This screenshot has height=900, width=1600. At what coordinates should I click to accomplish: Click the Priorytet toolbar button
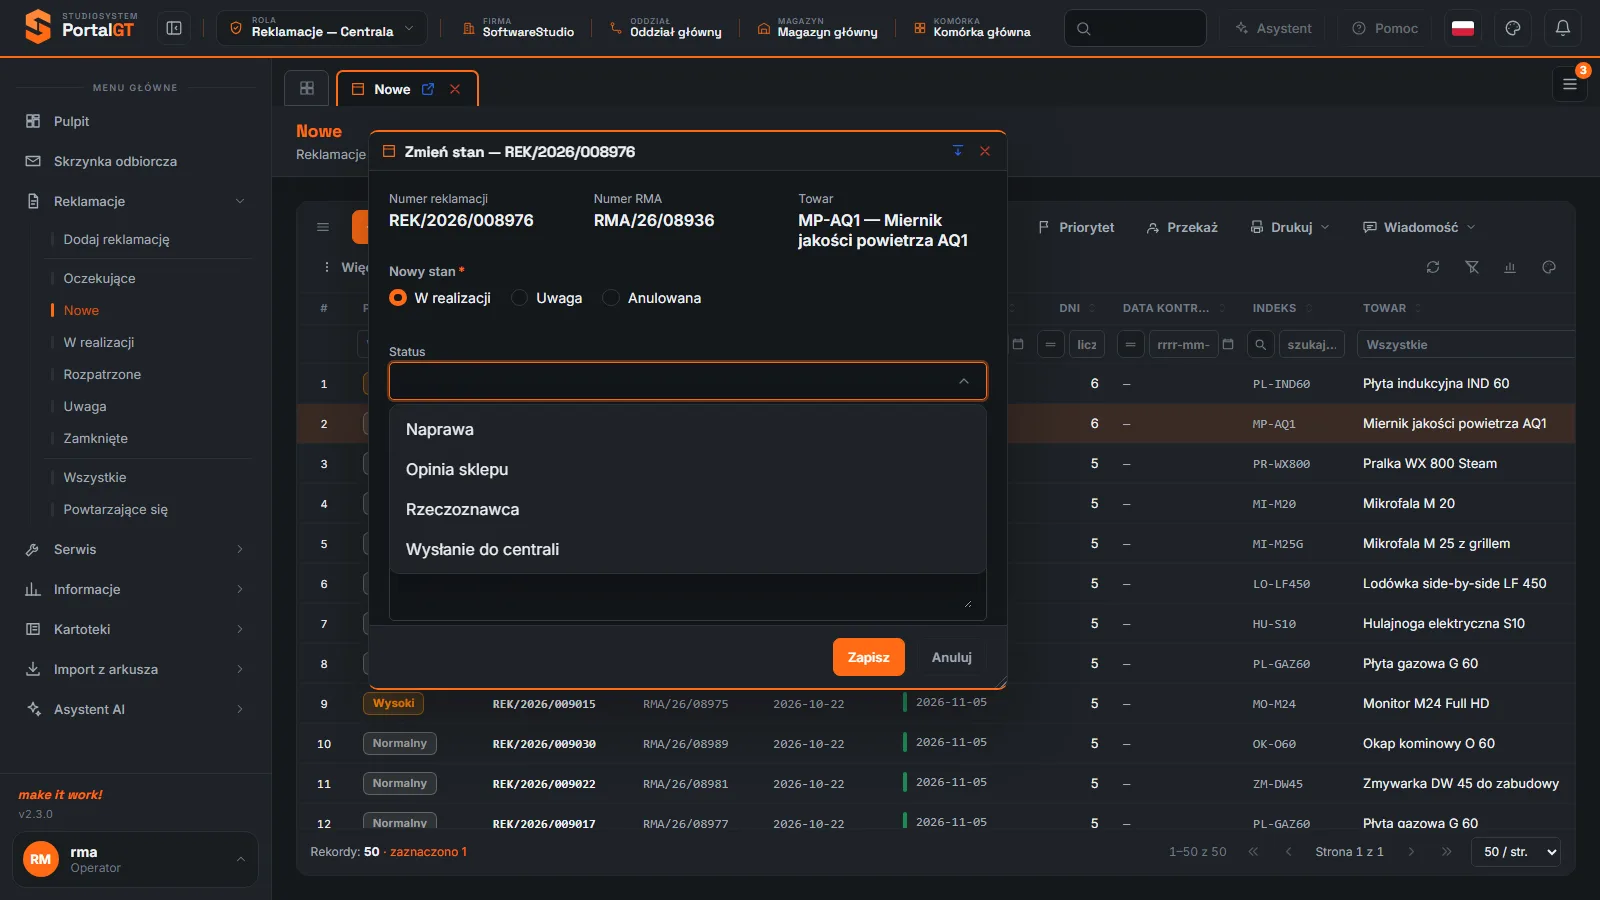1076,227
